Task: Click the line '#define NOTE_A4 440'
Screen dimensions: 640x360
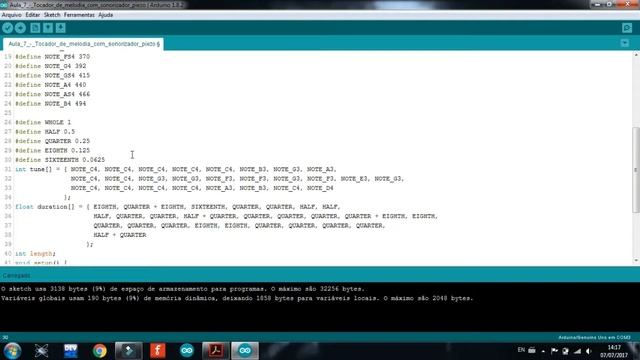Action: coord(51,85)
